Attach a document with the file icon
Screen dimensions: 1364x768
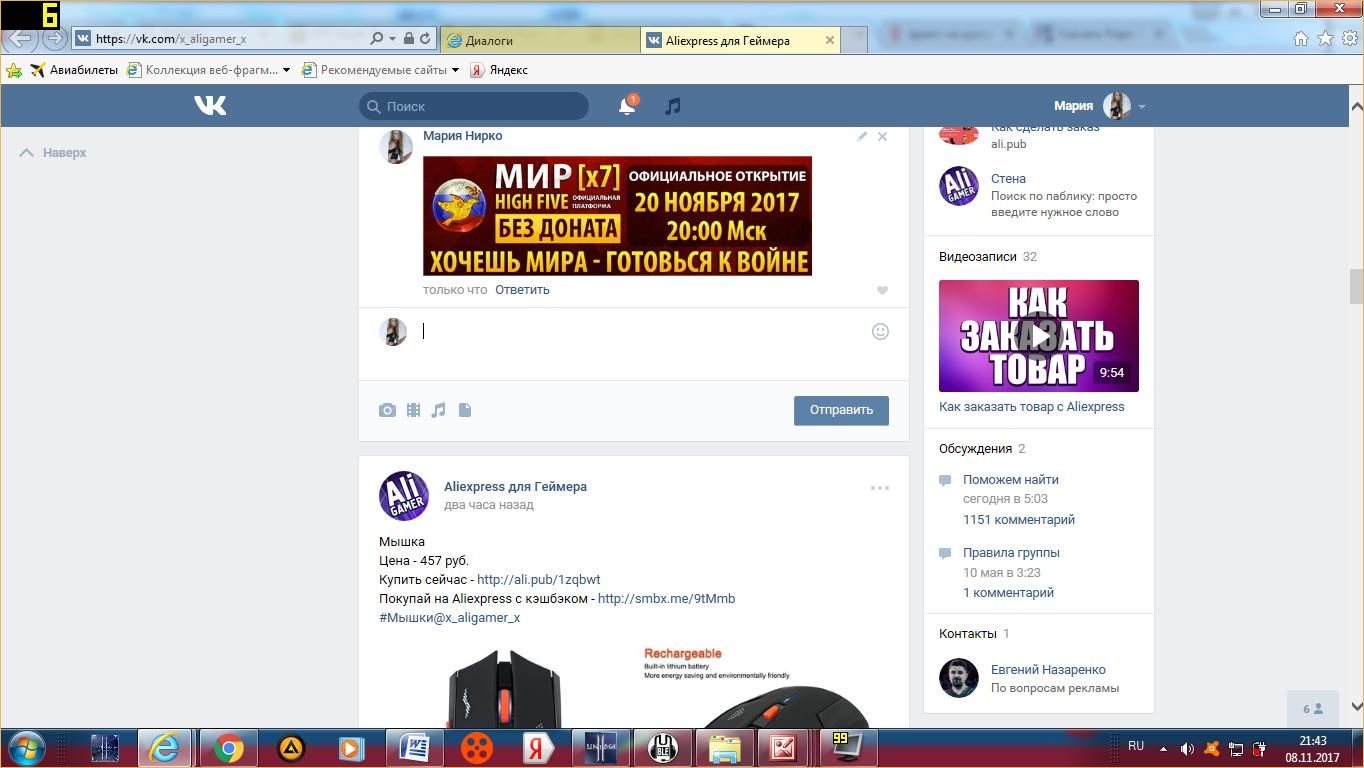click(465, 410)
